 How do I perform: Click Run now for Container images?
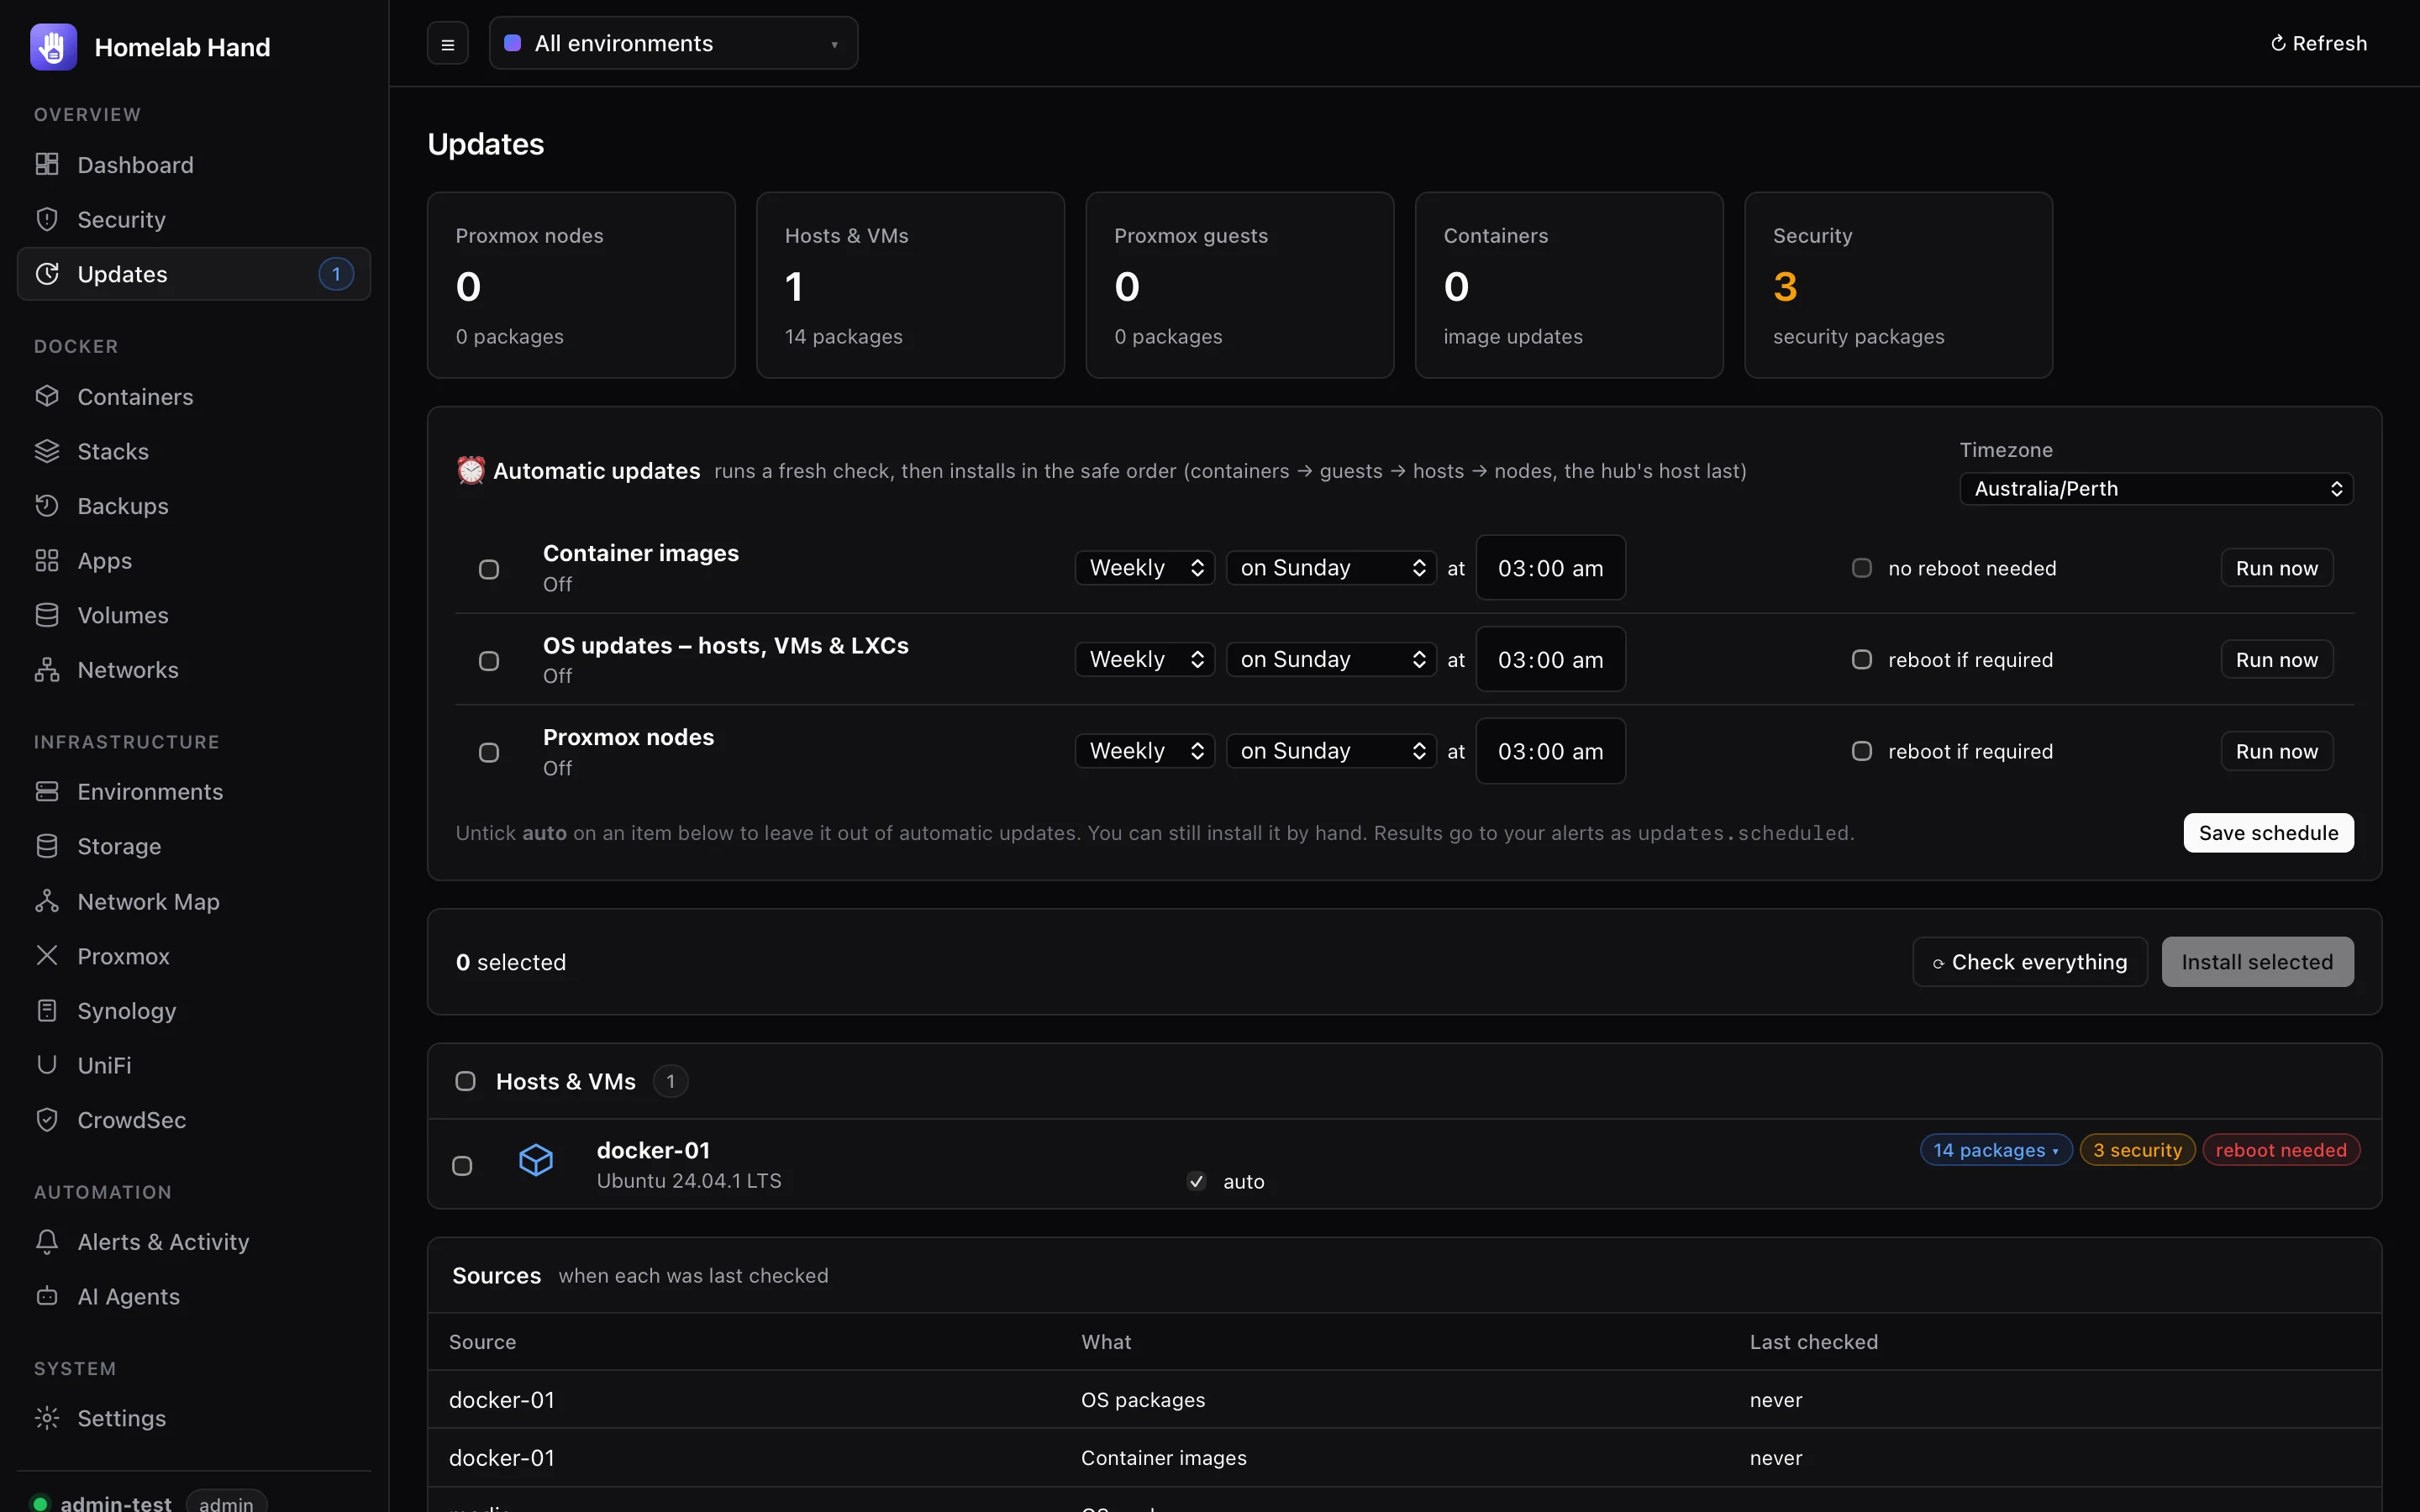coord(2276,568)
